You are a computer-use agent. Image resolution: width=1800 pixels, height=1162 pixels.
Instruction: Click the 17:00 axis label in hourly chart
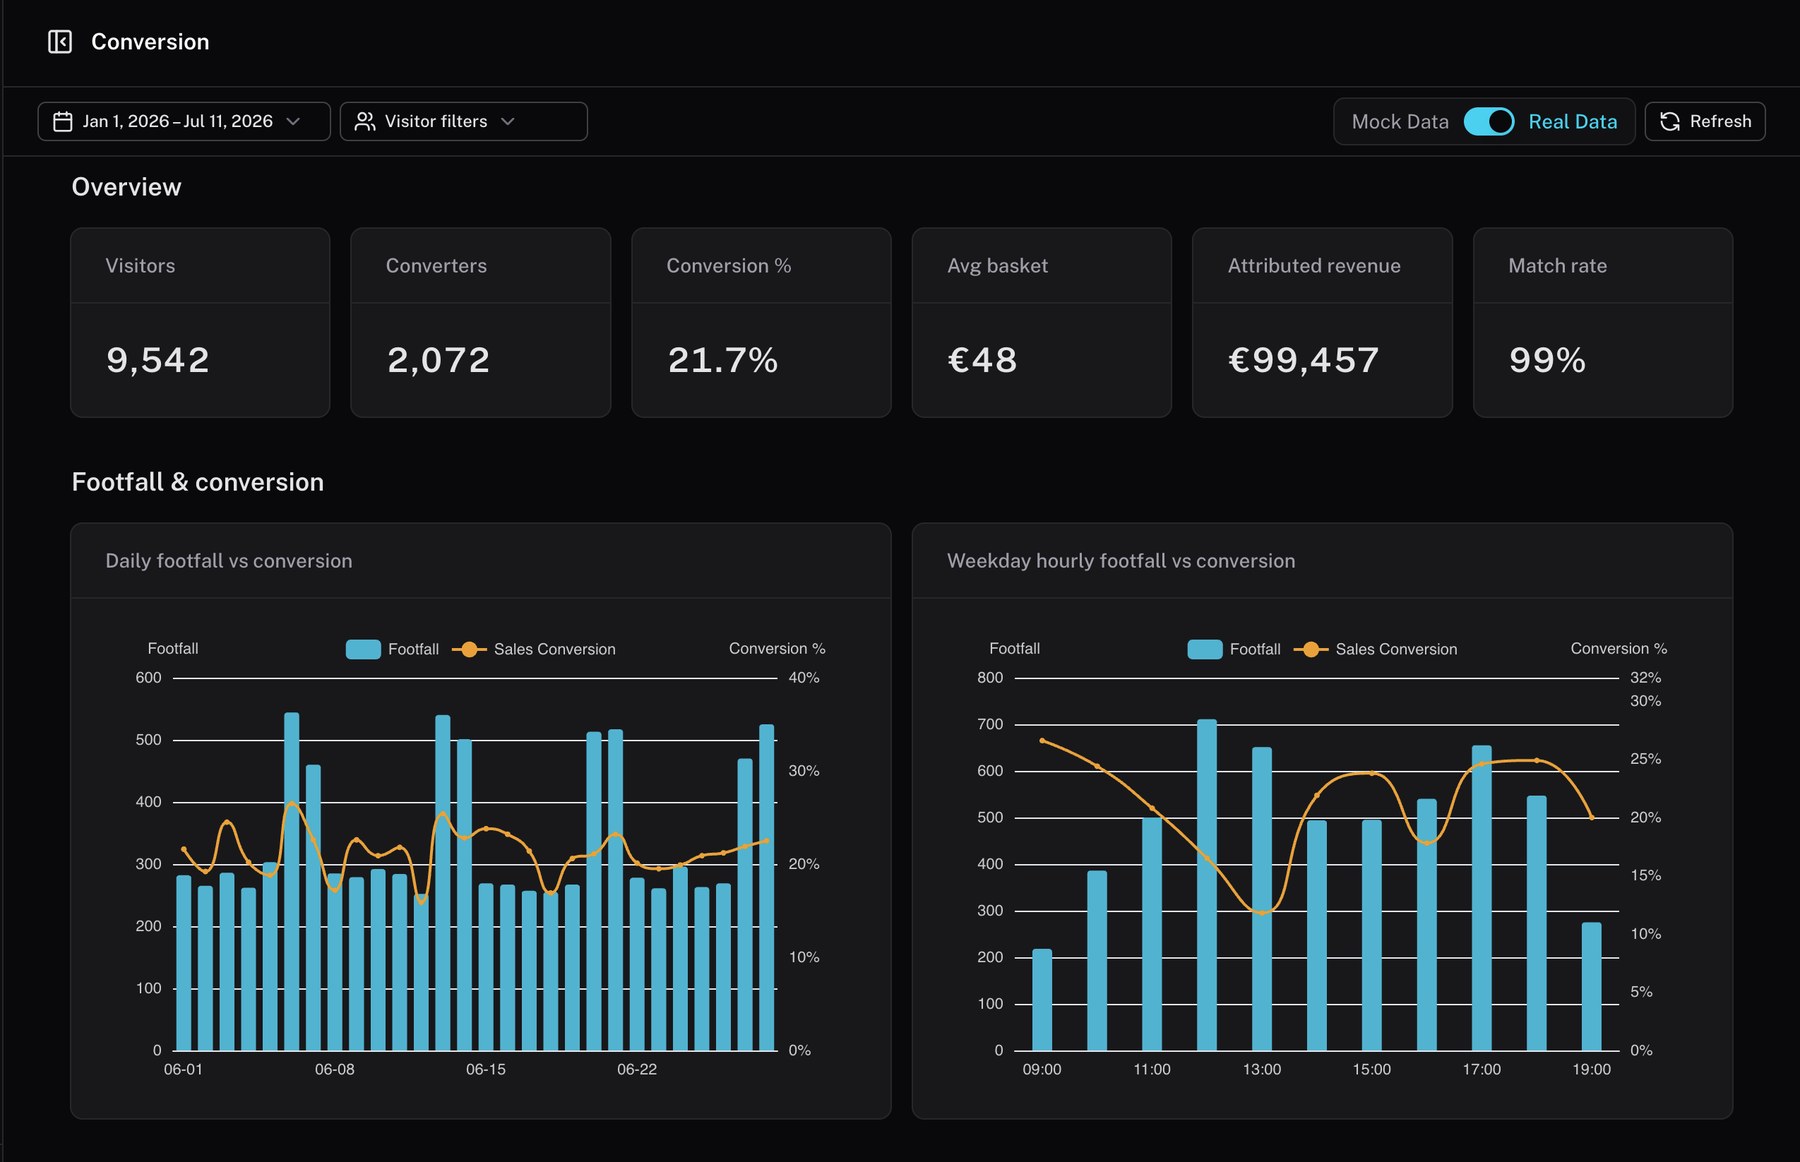[1482, 1069]
